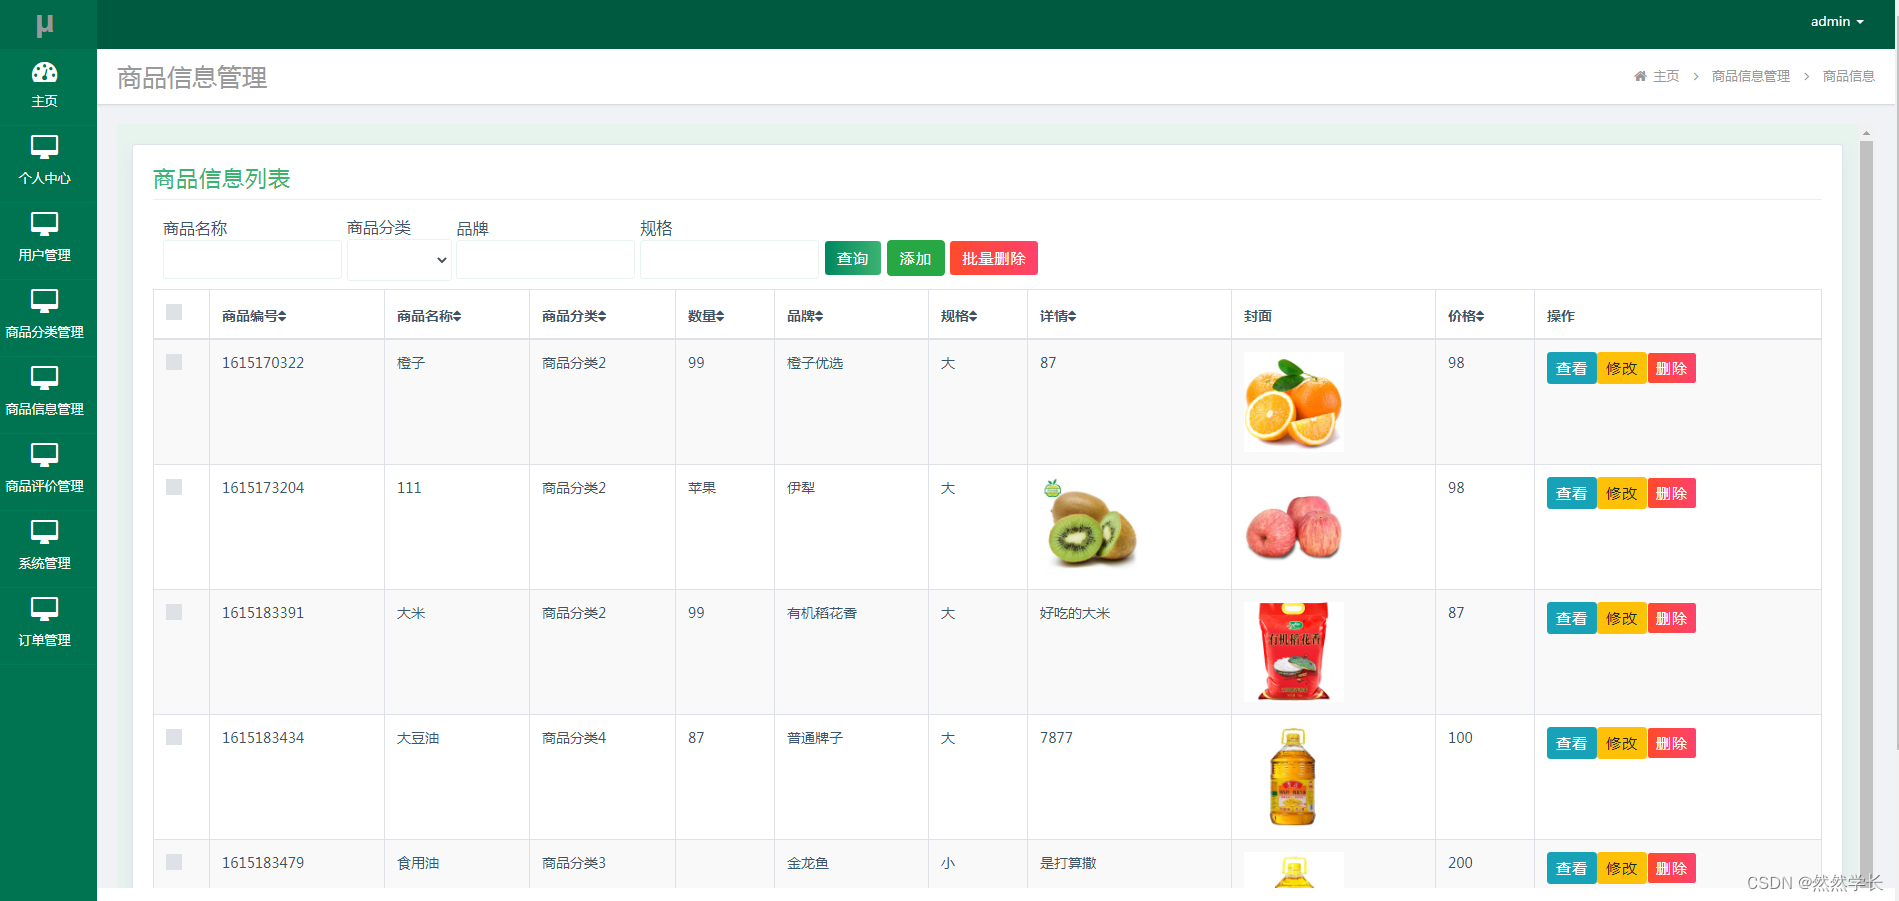
Task: Click the scrollbar up arrow
Action: click(x=1866, y=133)
